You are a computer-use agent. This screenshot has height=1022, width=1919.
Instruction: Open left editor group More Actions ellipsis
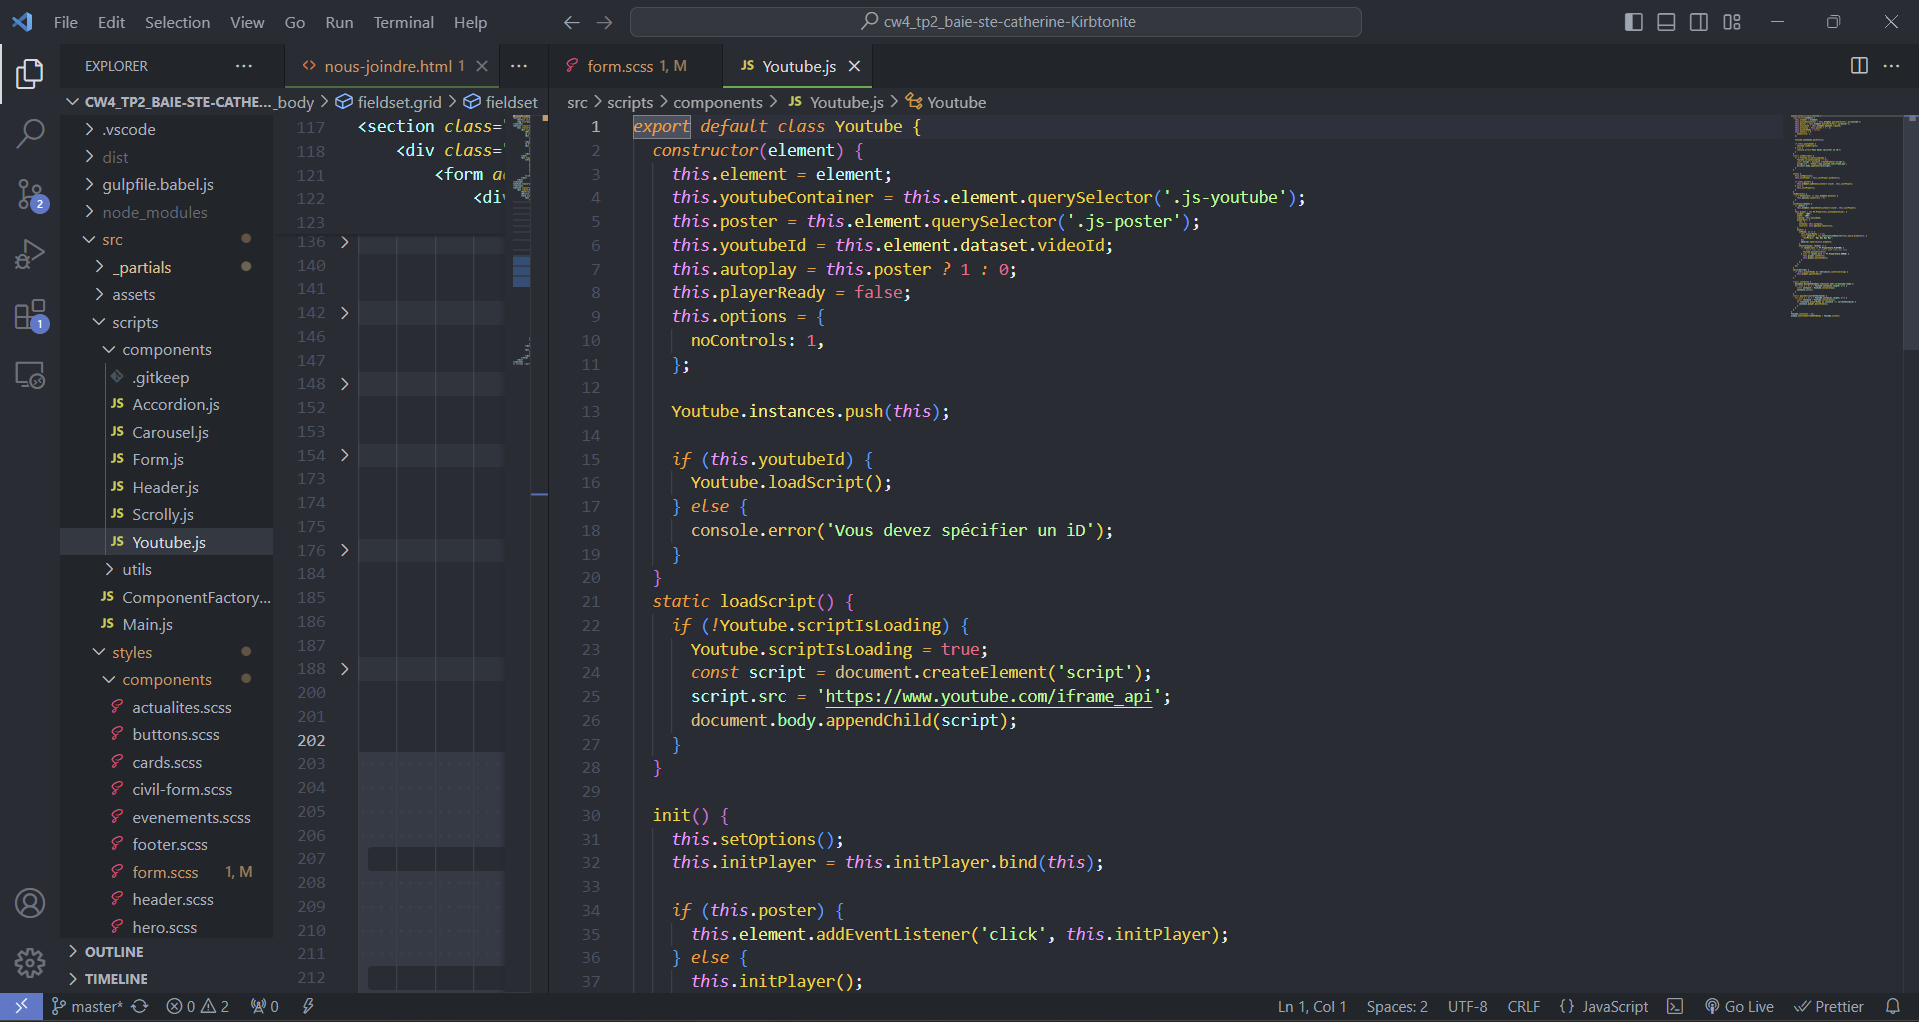(519, 66)
